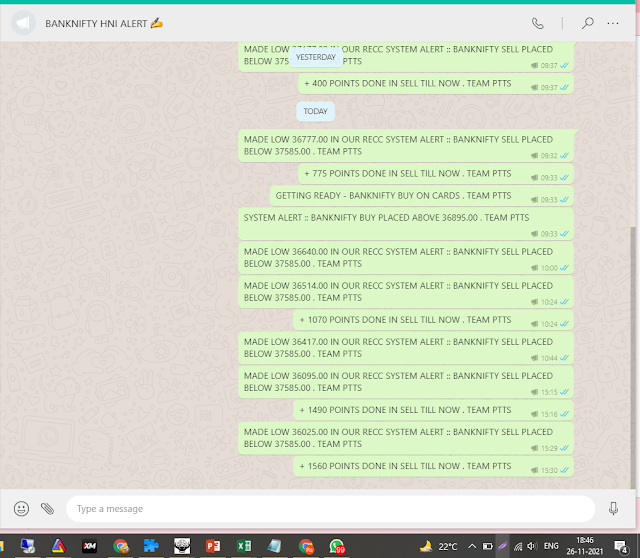Open second Chrome profile icon in taskbar
The height and width of the screenshot is (558, 640).
click(306, 546)
